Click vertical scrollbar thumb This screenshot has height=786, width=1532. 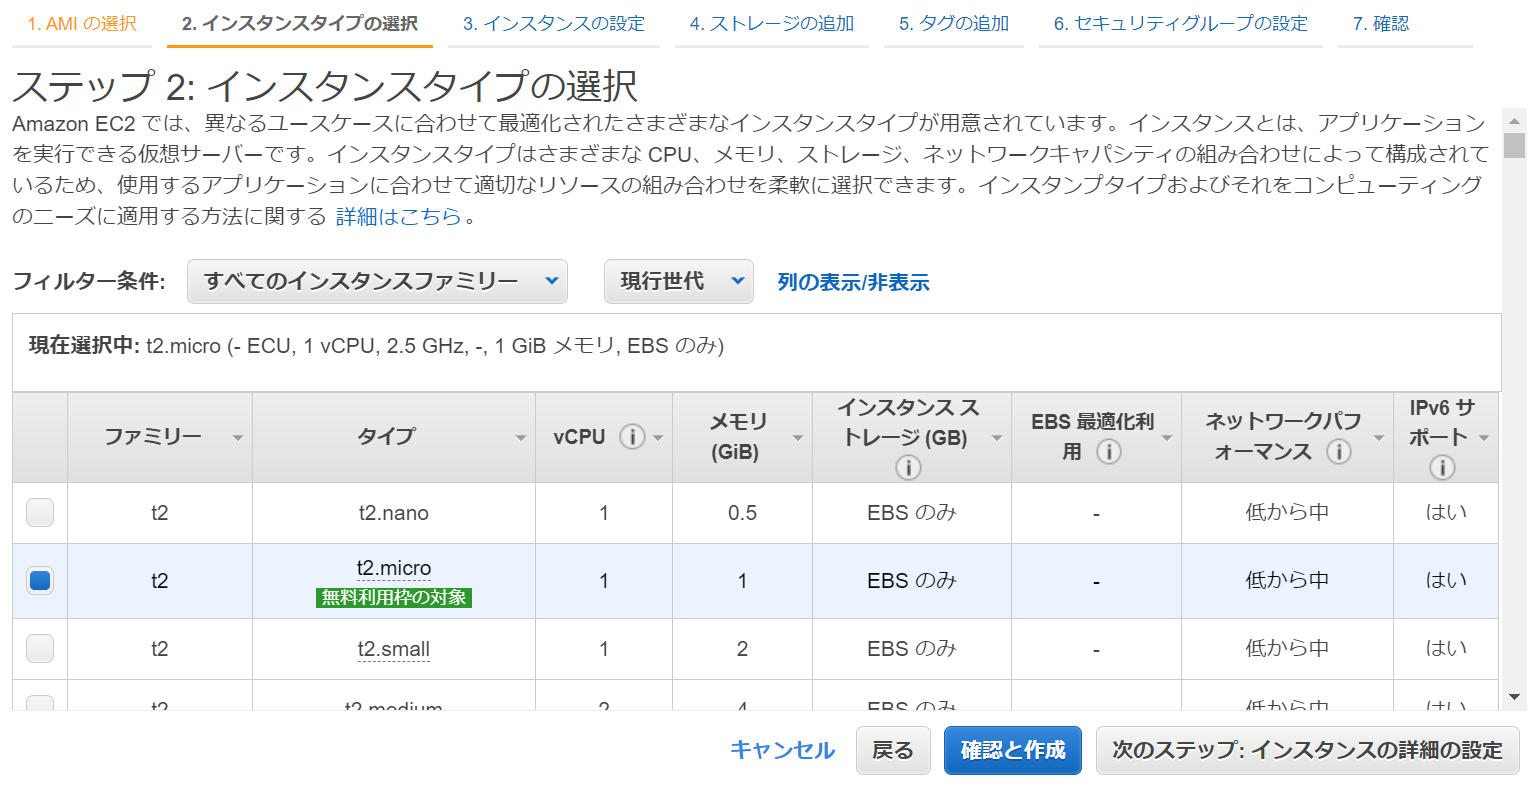[x=1514, y=145]
